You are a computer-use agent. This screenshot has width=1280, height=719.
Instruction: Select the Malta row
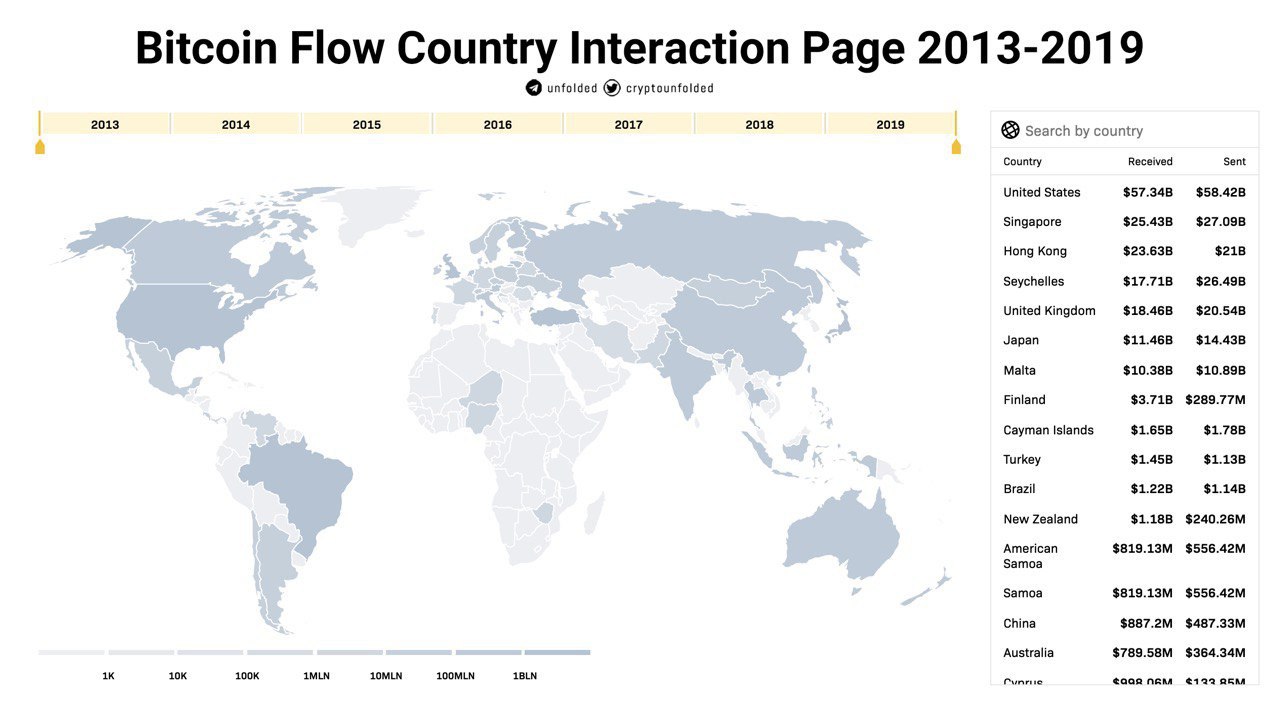(x=1125, y=370)
